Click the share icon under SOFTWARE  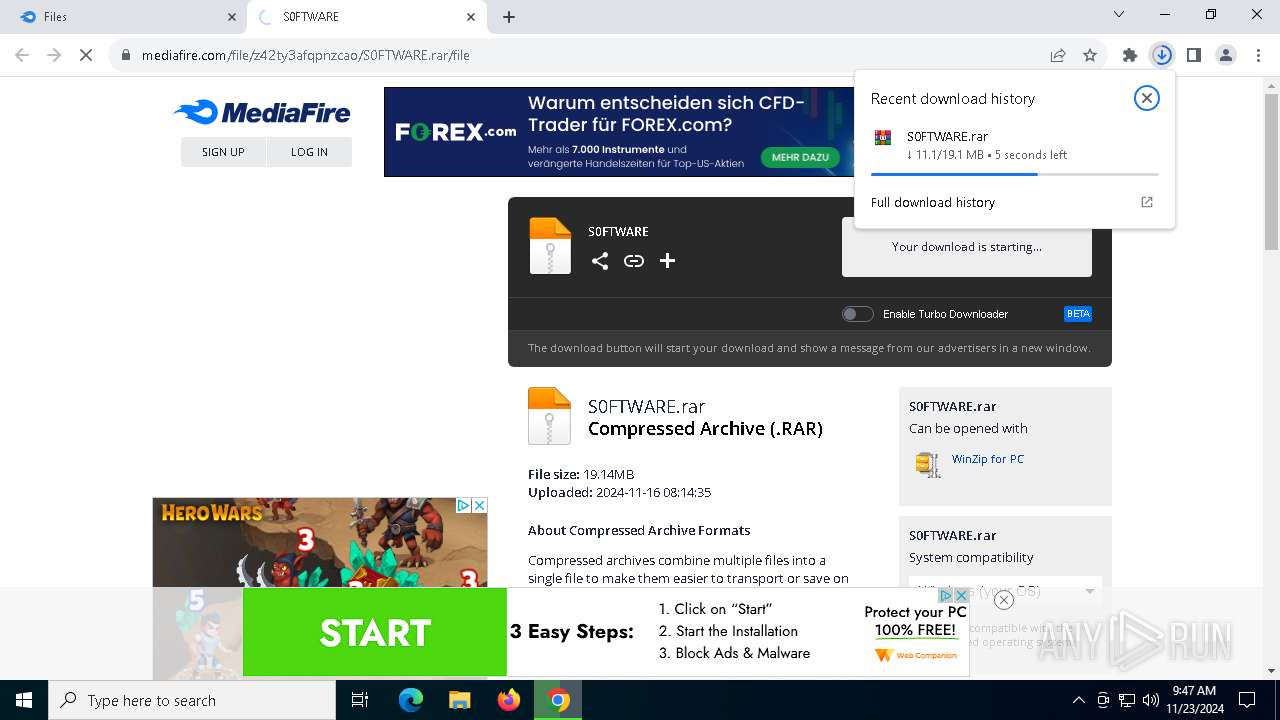click(600, 261)
